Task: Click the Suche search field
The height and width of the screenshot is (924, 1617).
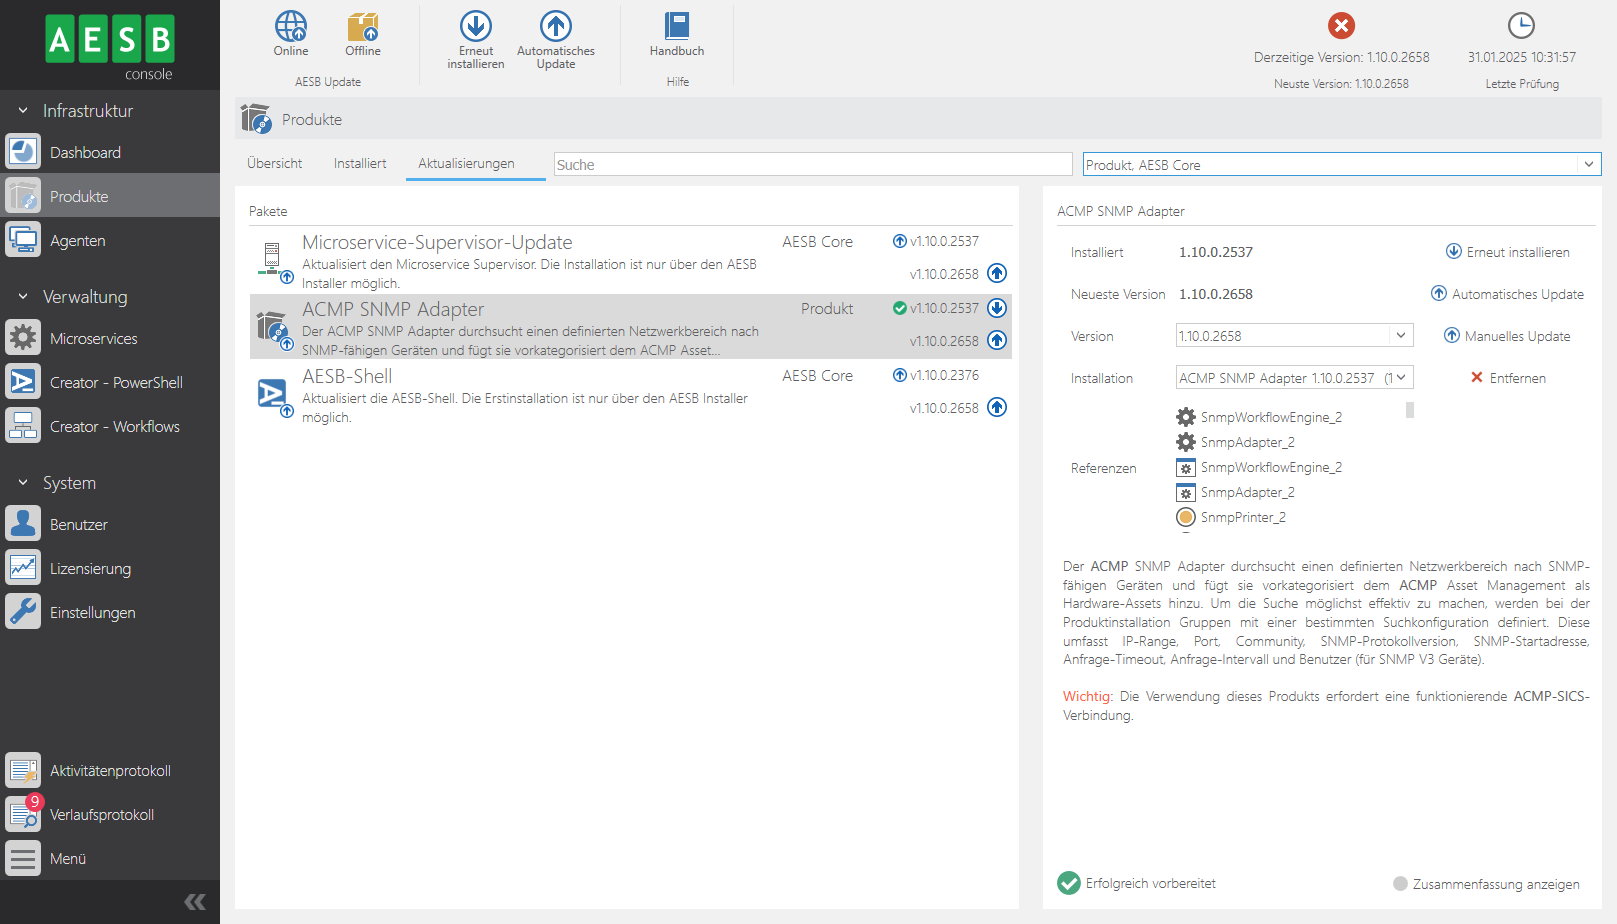Action: pos(812,165)
